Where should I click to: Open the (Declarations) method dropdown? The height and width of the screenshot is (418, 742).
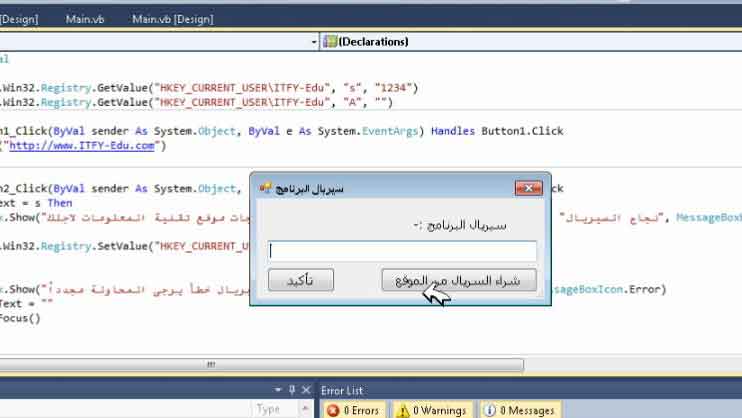coord(530,42)
